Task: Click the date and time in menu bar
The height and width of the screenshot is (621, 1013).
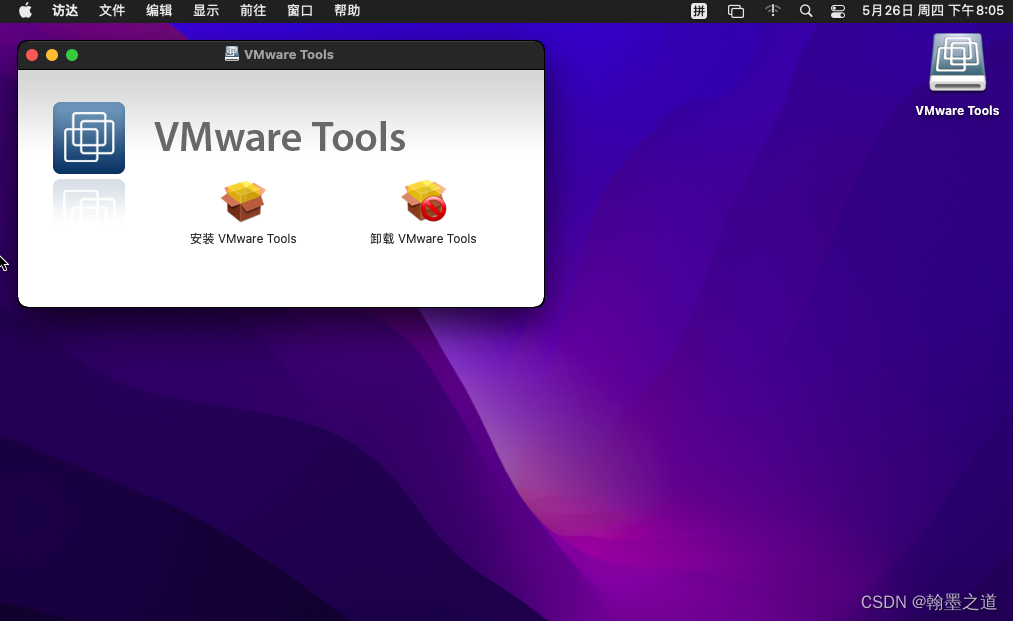Action: click(933, 10)
